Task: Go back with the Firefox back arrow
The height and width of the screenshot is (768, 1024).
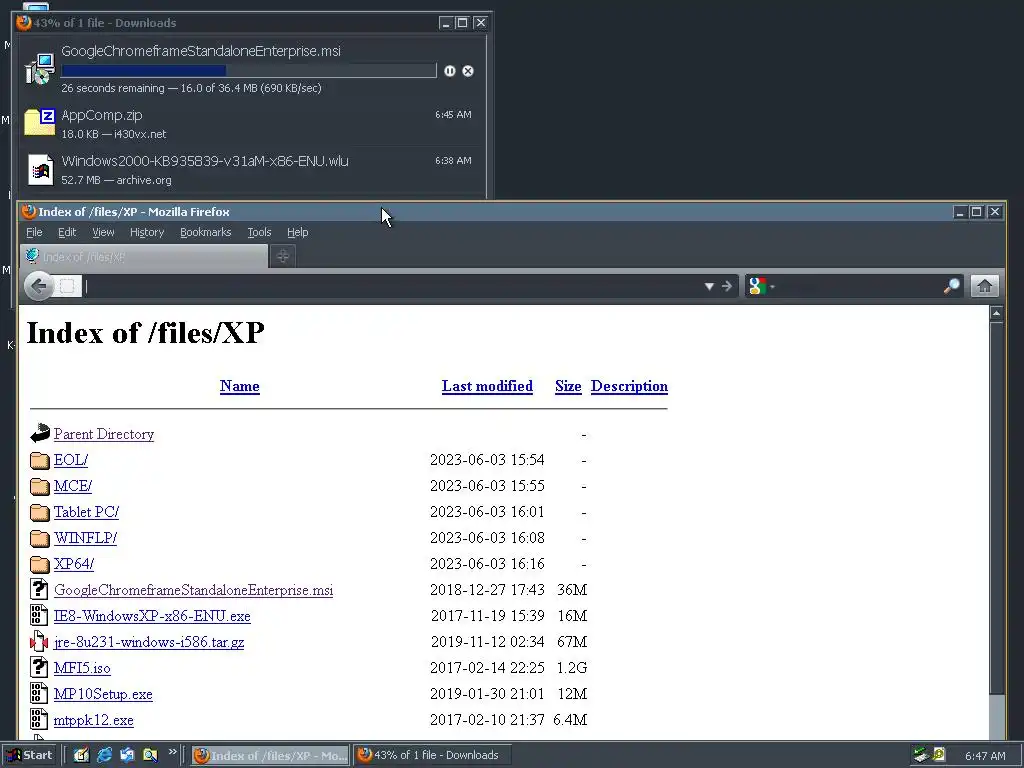Action: coord(39,285)
